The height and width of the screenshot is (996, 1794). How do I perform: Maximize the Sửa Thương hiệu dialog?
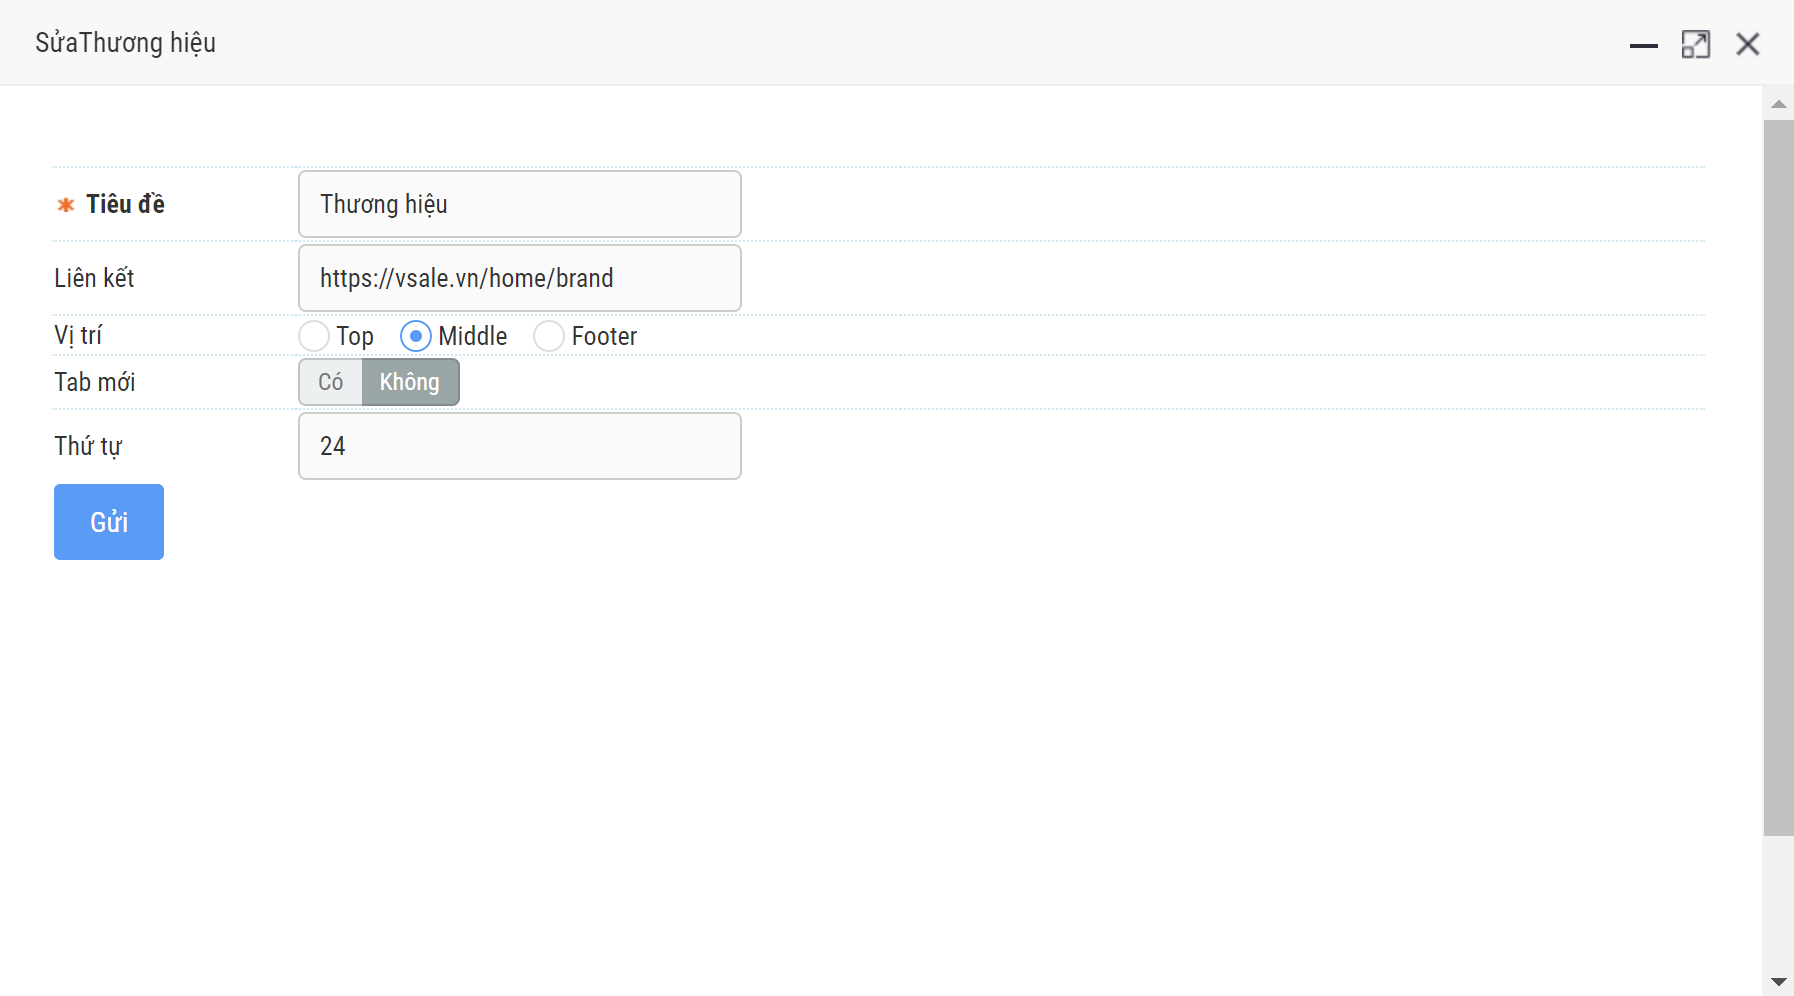[1695, 45]
